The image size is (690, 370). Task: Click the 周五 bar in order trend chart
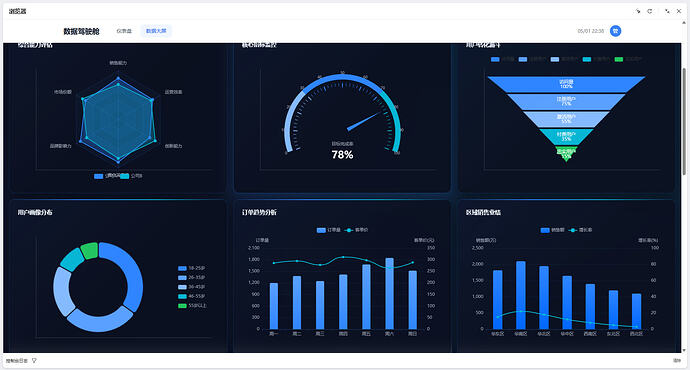point(366,297)
